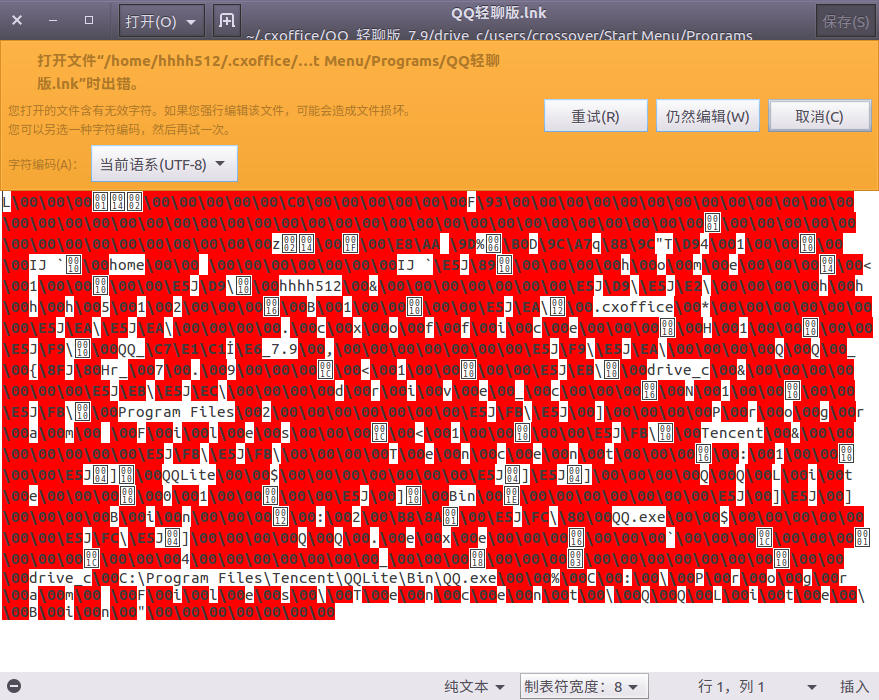Click the window title QQ轻聊版.lnk

point(498,12)
